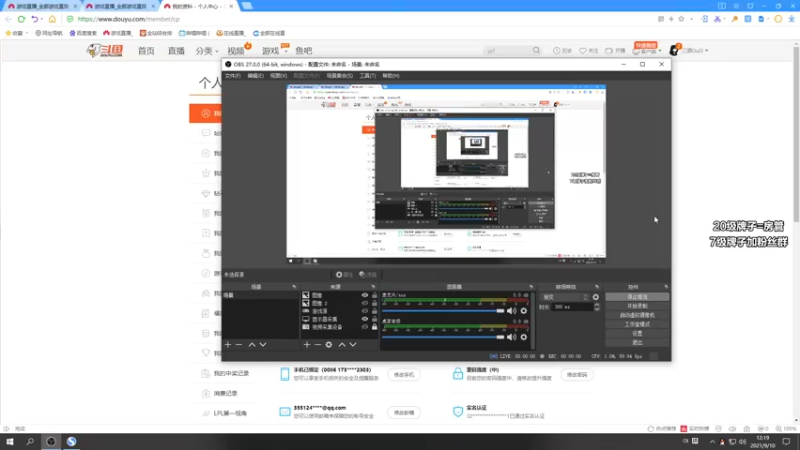This screenshot has height=450, width=800.
Task: Pop out the Audio Mixer dock panel
Action: 531,287
